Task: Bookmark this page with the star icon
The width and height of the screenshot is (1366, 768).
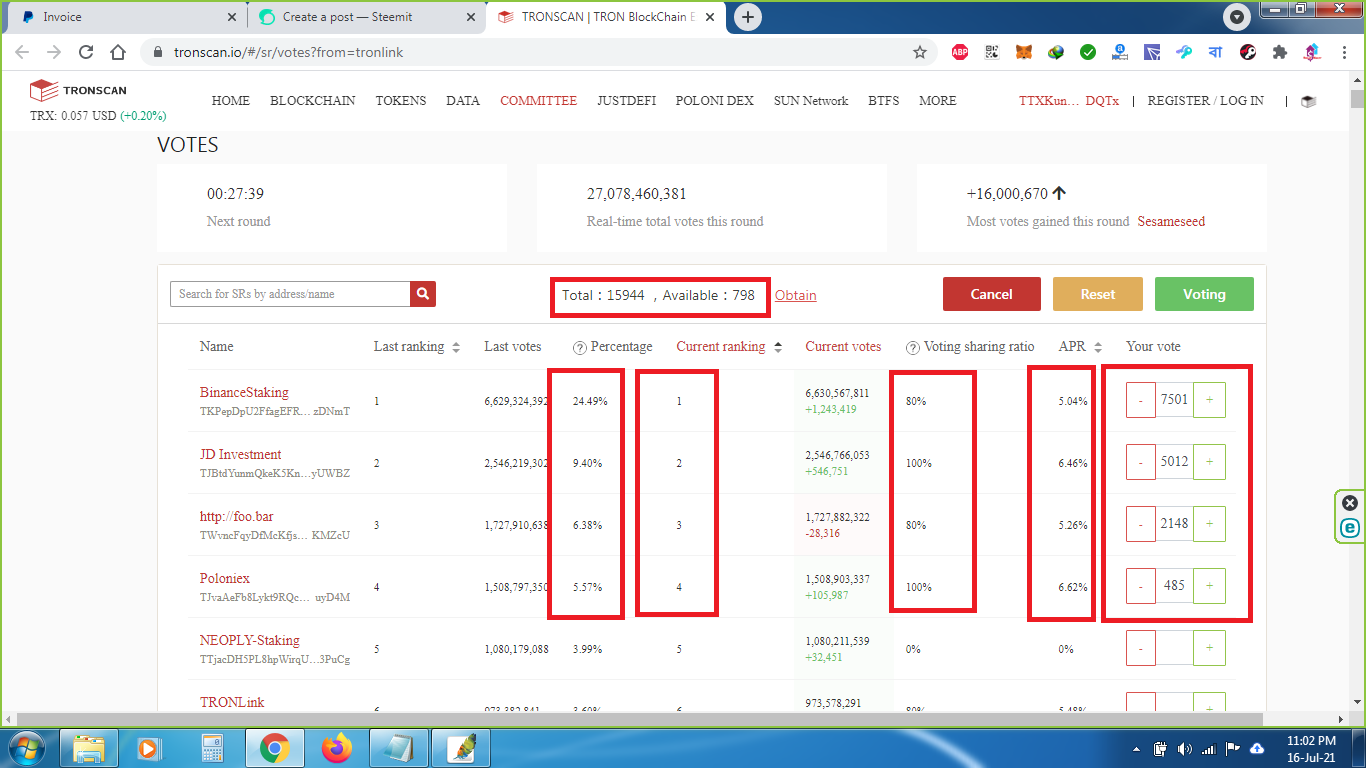Action: click(x=920, y=52)
